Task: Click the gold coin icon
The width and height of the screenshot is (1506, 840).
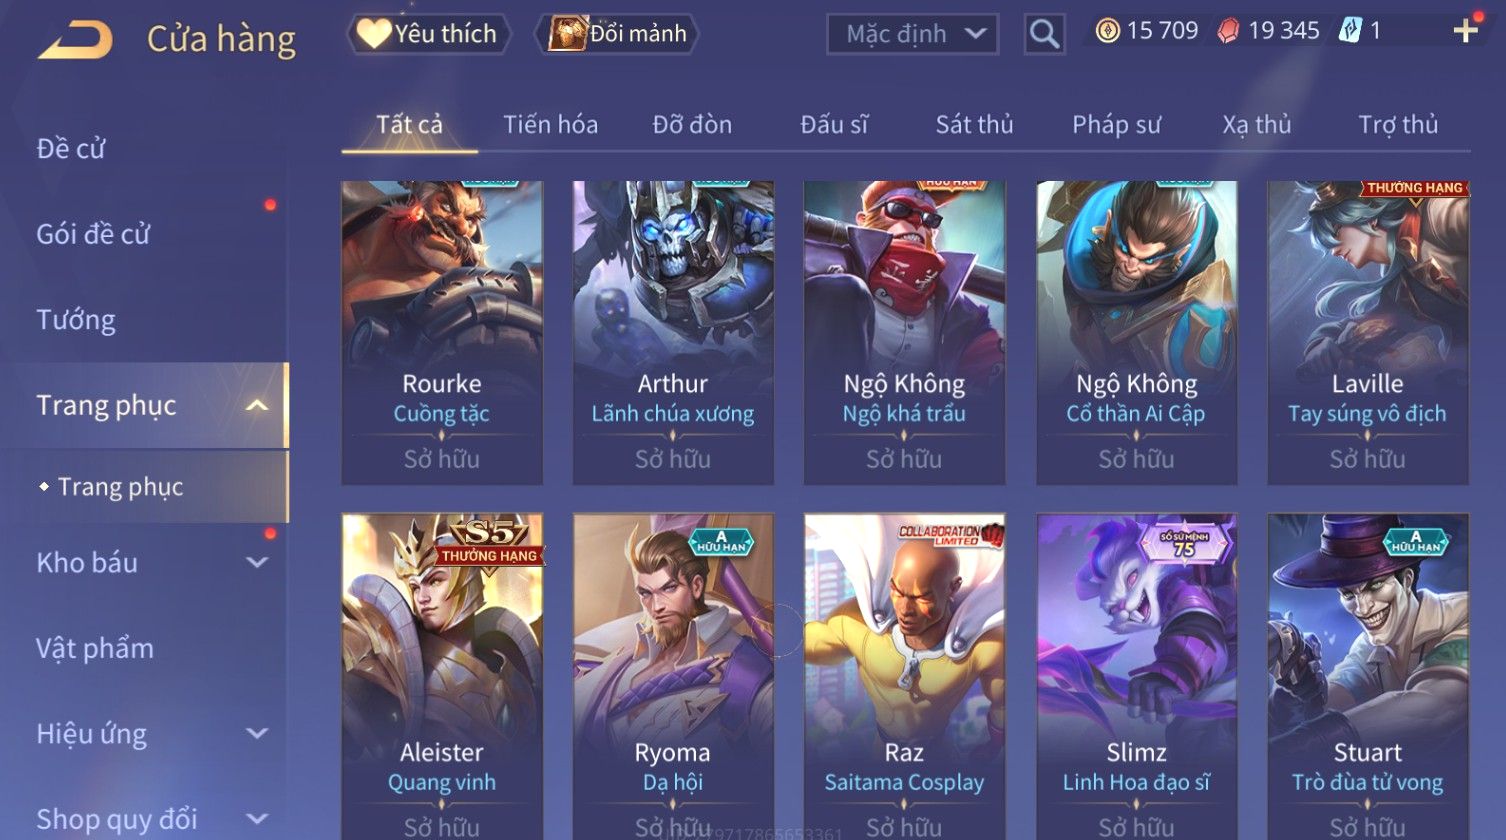Action: (x=1107, y=31)
